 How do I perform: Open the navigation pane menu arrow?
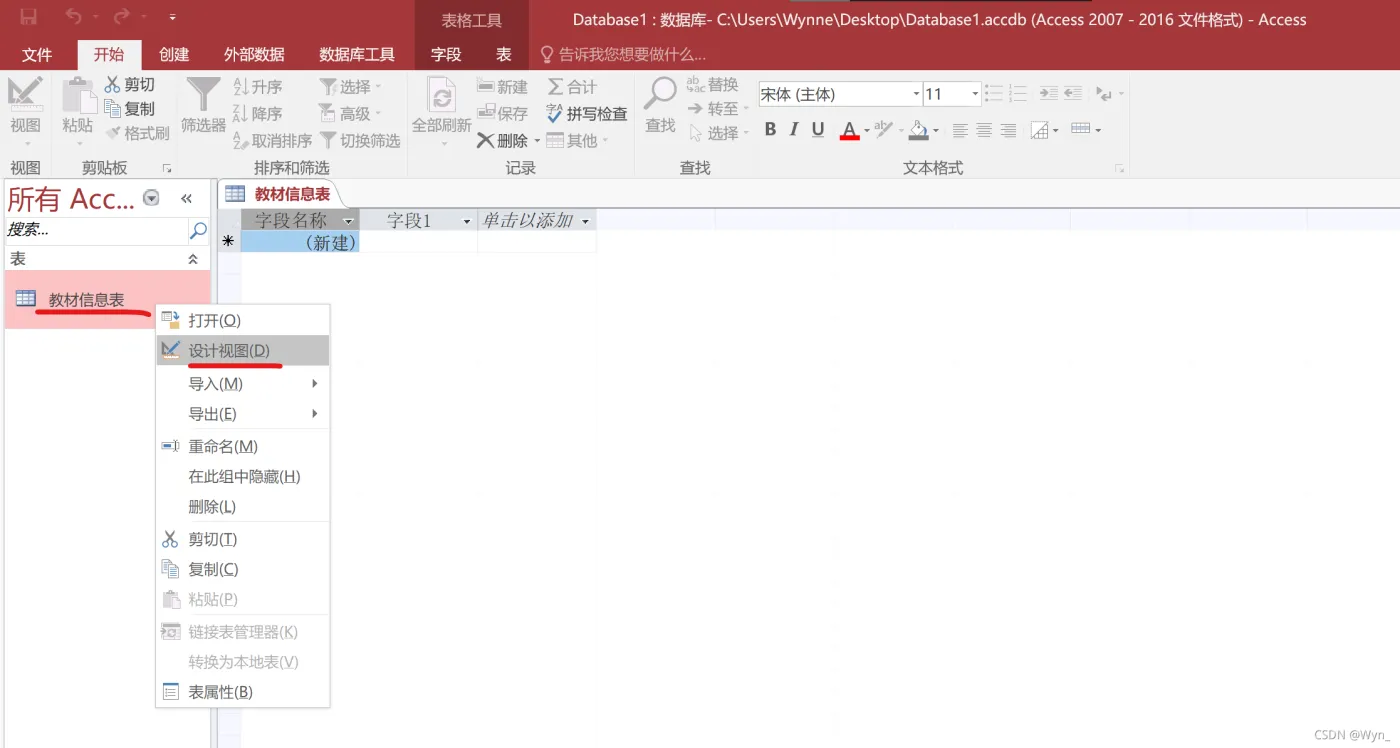click(x=151, y=198)
